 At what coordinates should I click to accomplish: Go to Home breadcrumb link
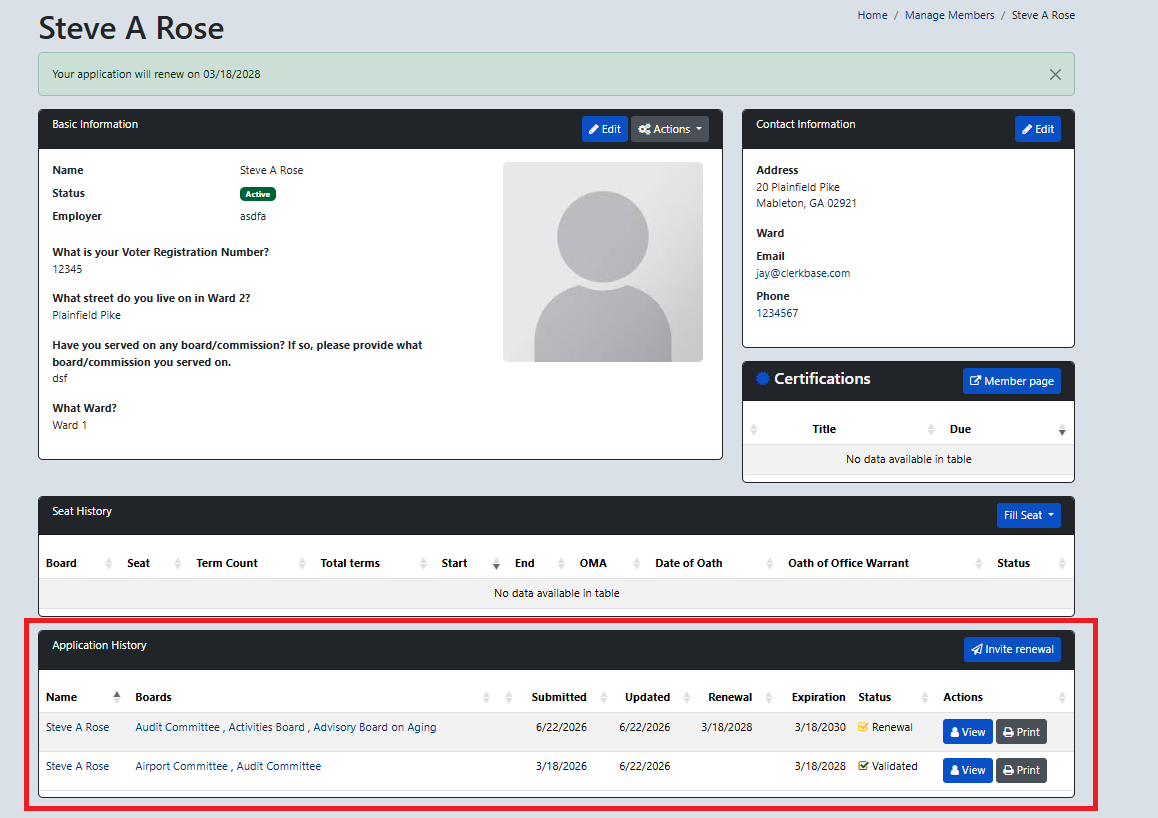(x=872, y=15)
